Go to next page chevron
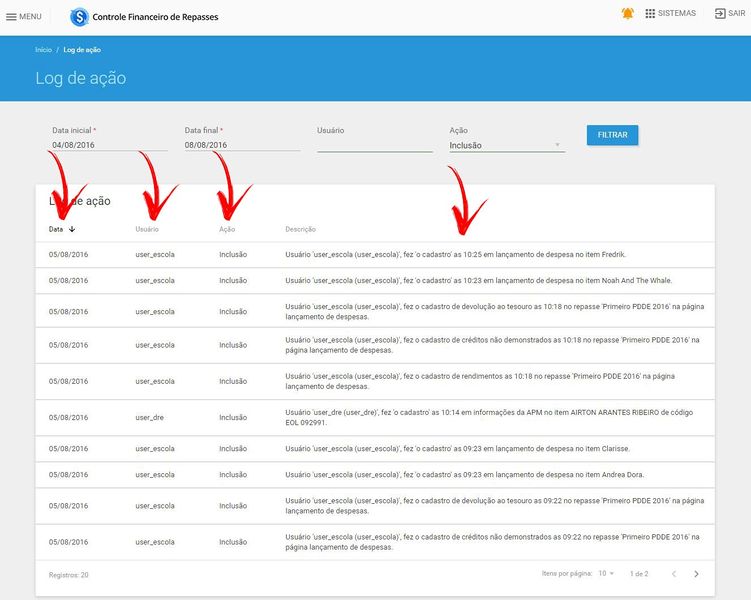The width and height of the screenshot is (751, 600). tap(696, 574)
